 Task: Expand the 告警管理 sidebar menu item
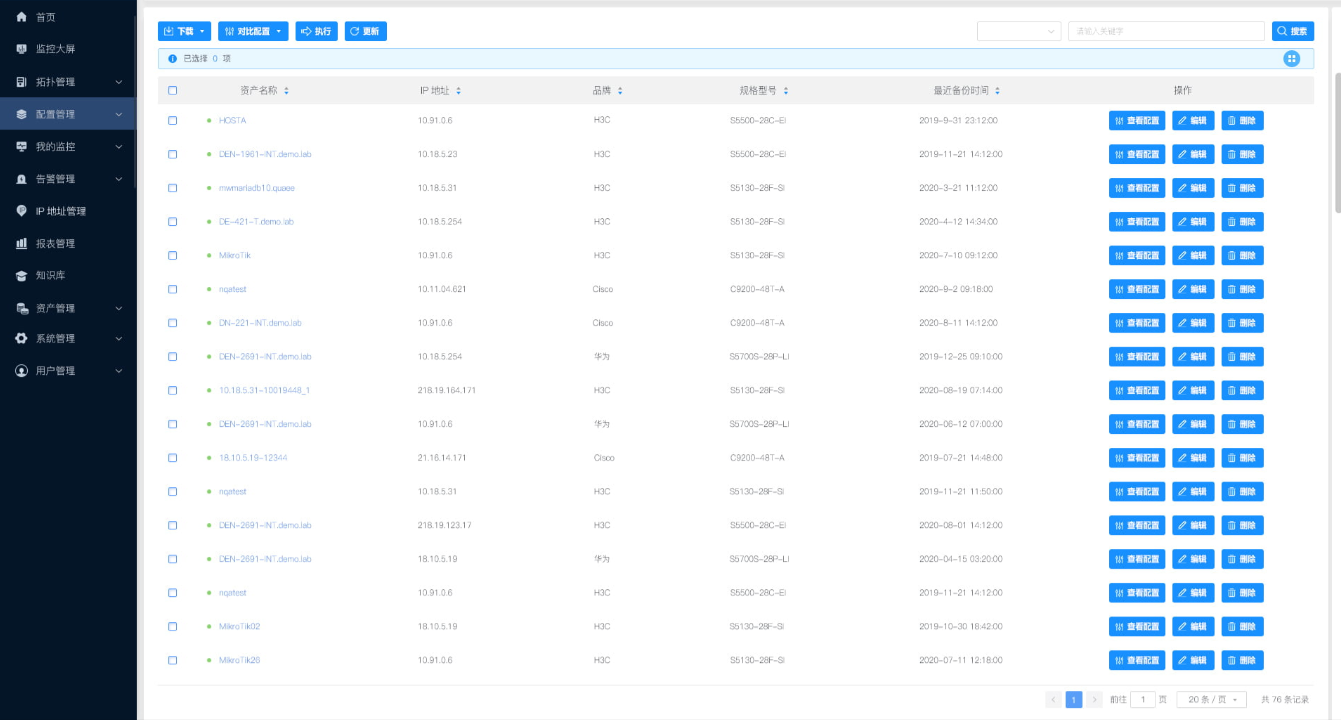(x=68, y=179)
